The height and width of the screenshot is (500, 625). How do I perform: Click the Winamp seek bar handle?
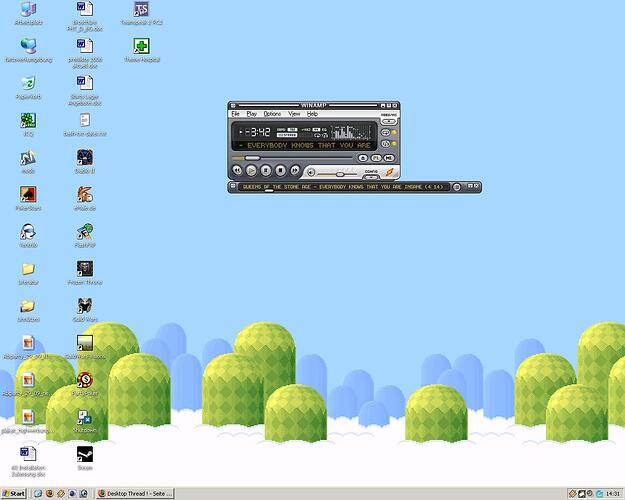point(252,158)
